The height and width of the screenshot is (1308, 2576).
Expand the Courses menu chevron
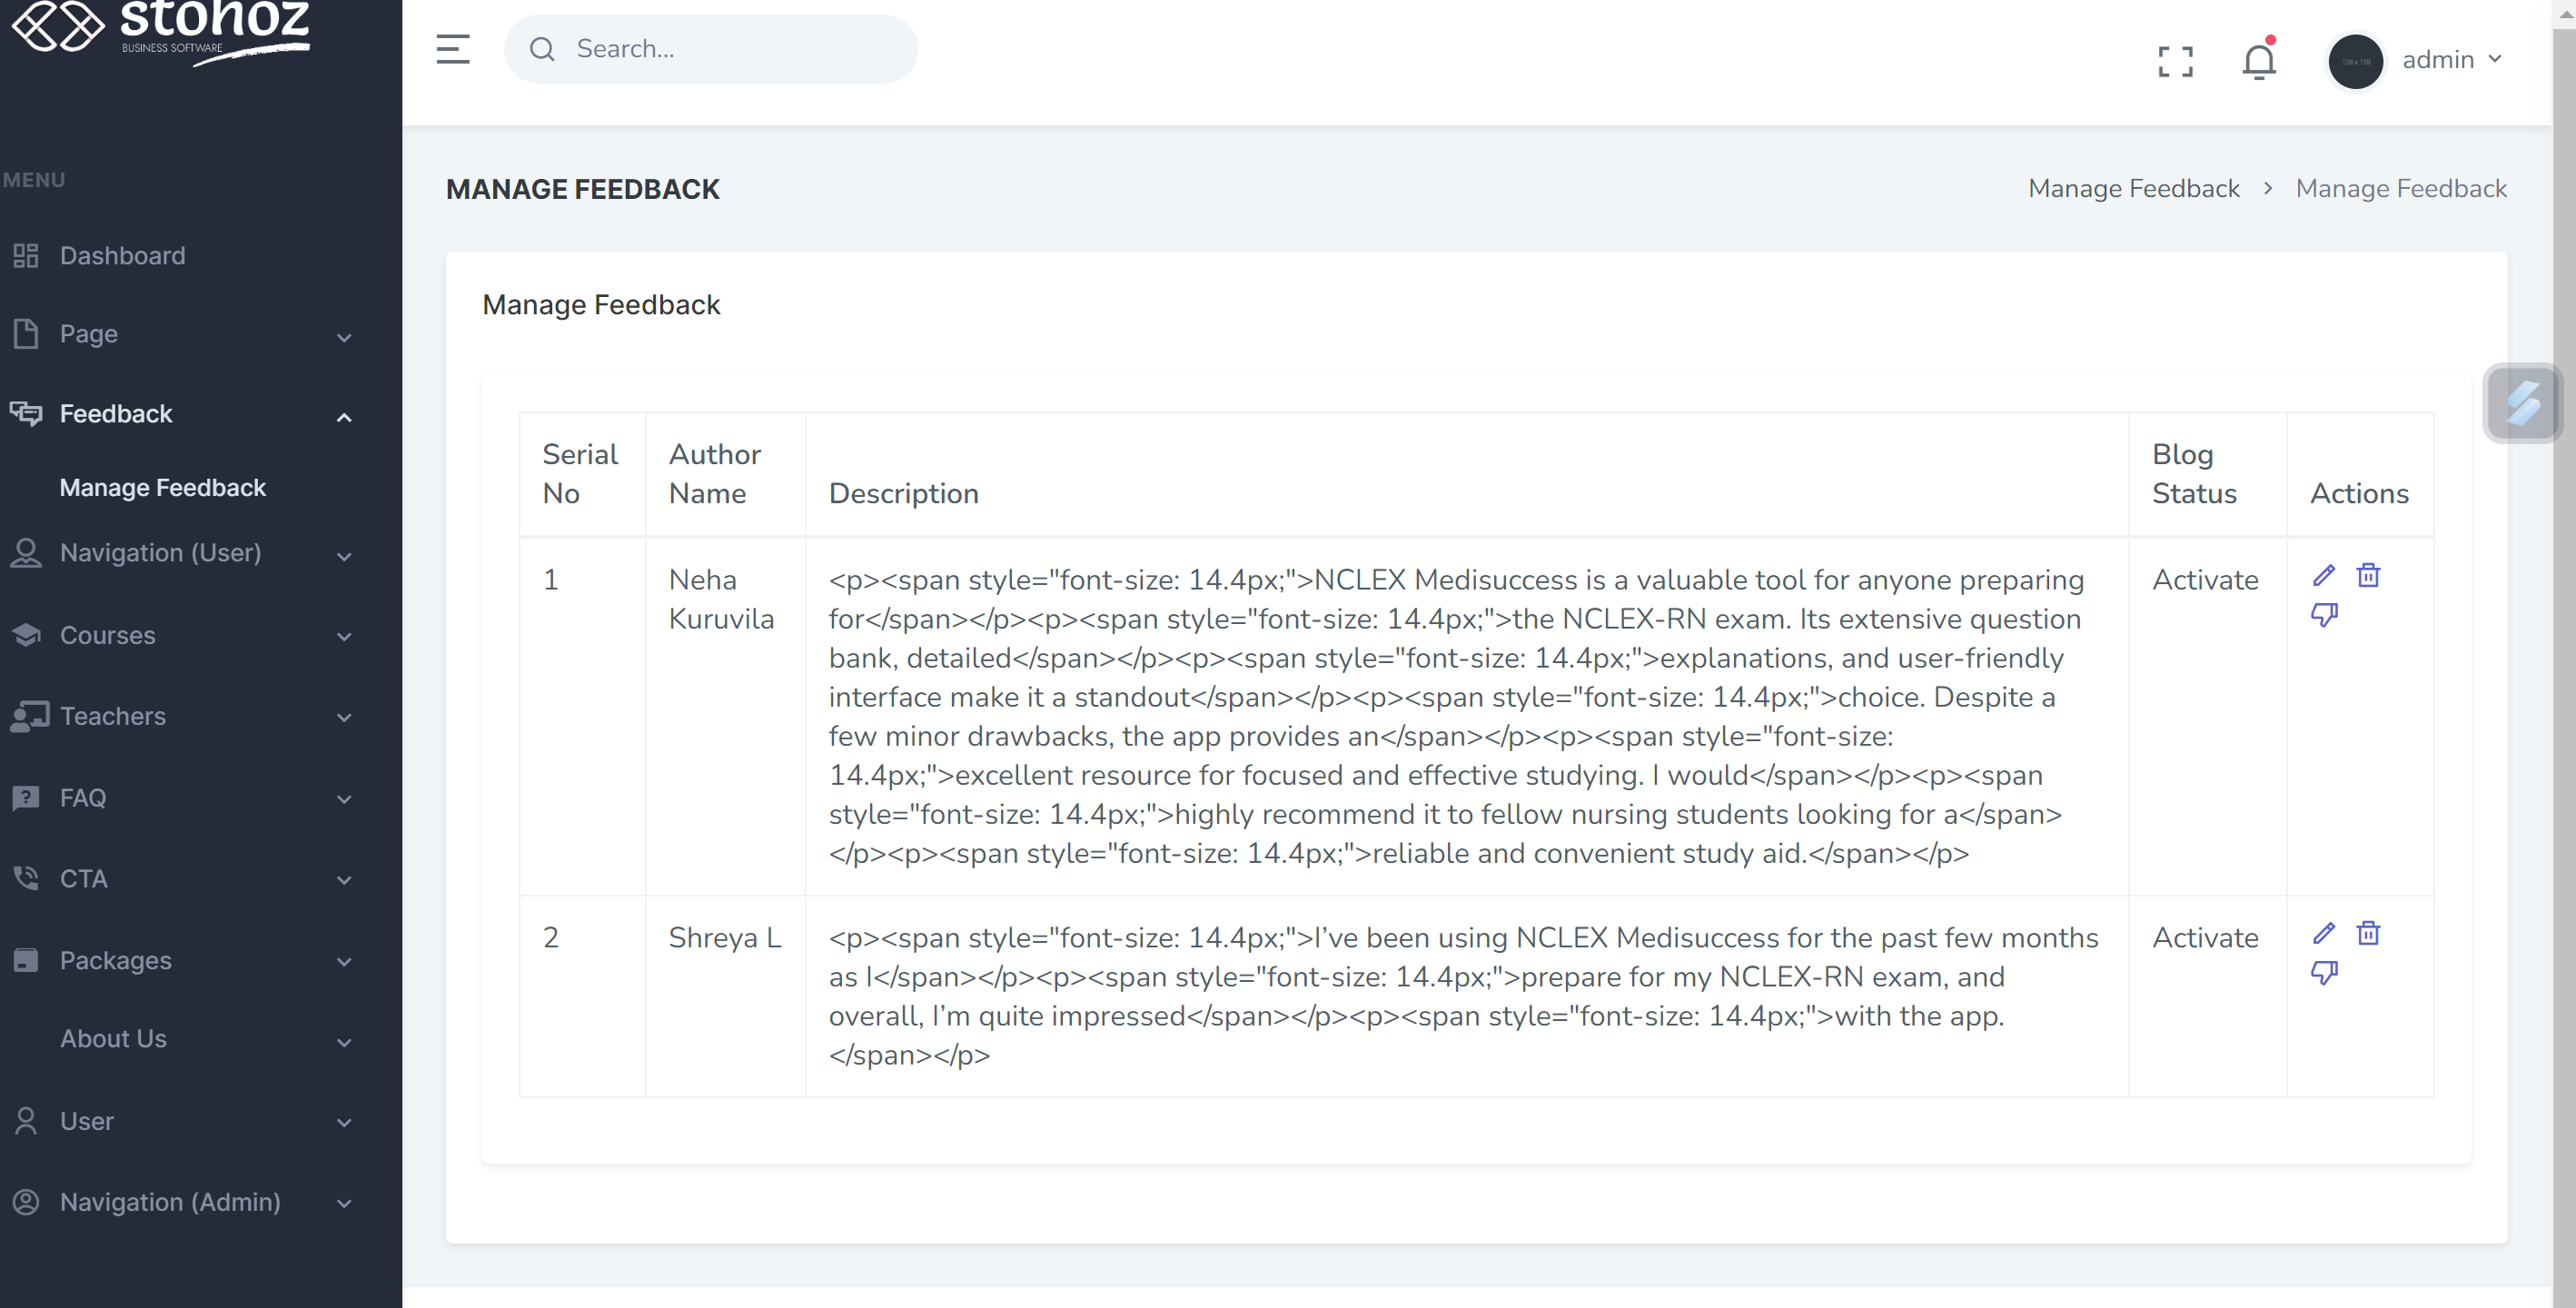[344, 638]
